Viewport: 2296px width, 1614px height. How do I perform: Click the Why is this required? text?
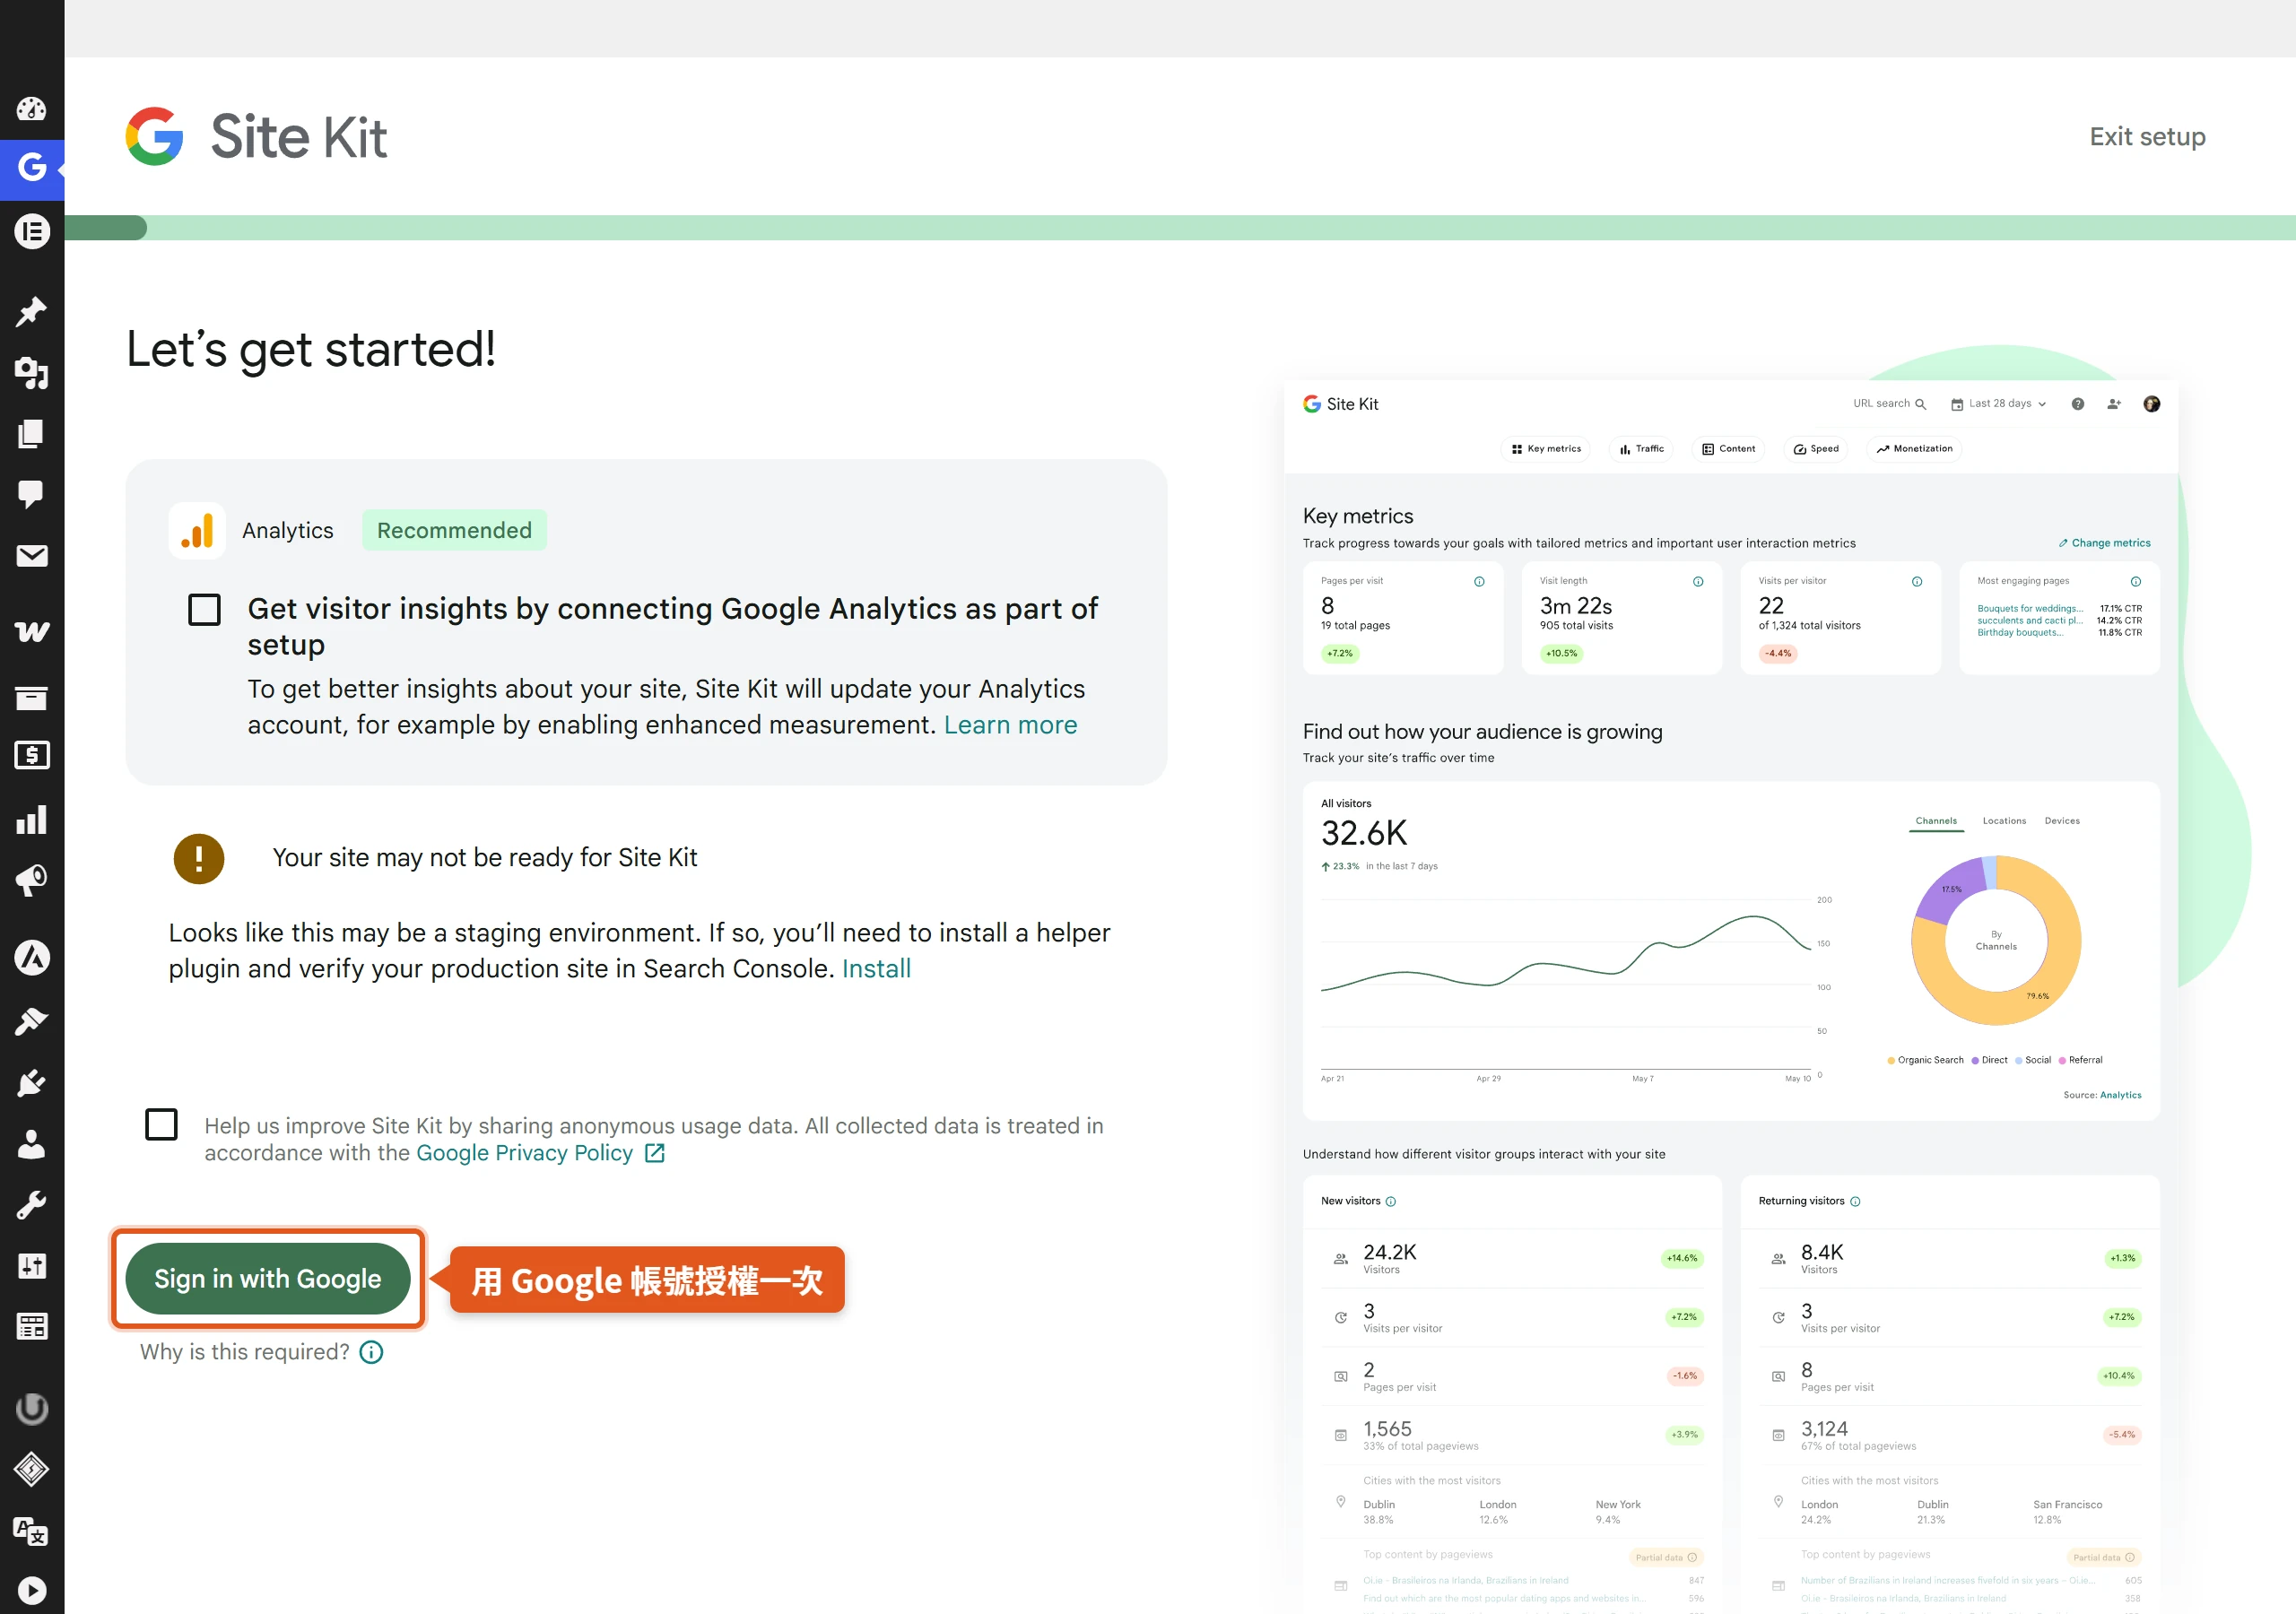tap(245, 1352)
